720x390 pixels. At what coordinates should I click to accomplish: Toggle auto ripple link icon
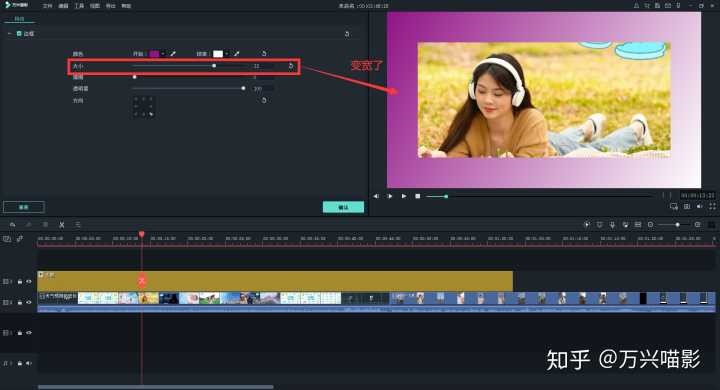[20, 239]
